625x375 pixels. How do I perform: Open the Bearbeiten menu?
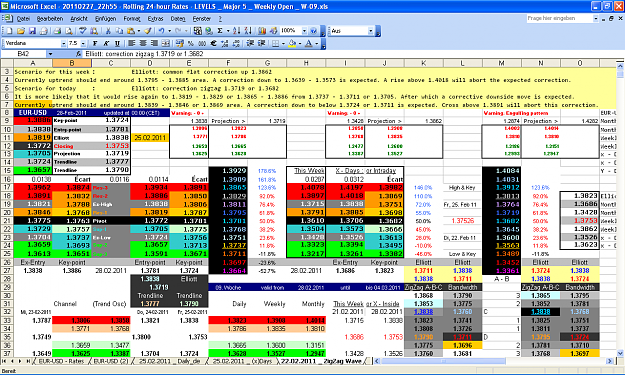[50, 18]
